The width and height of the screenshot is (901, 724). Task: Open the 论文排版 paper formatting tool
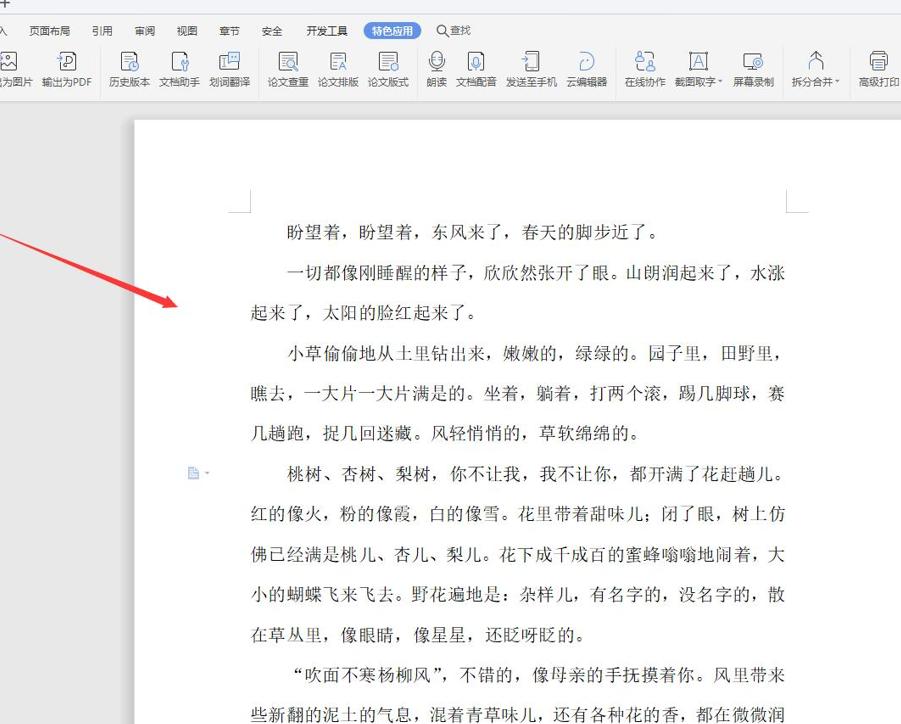click(x=337, y=70)
